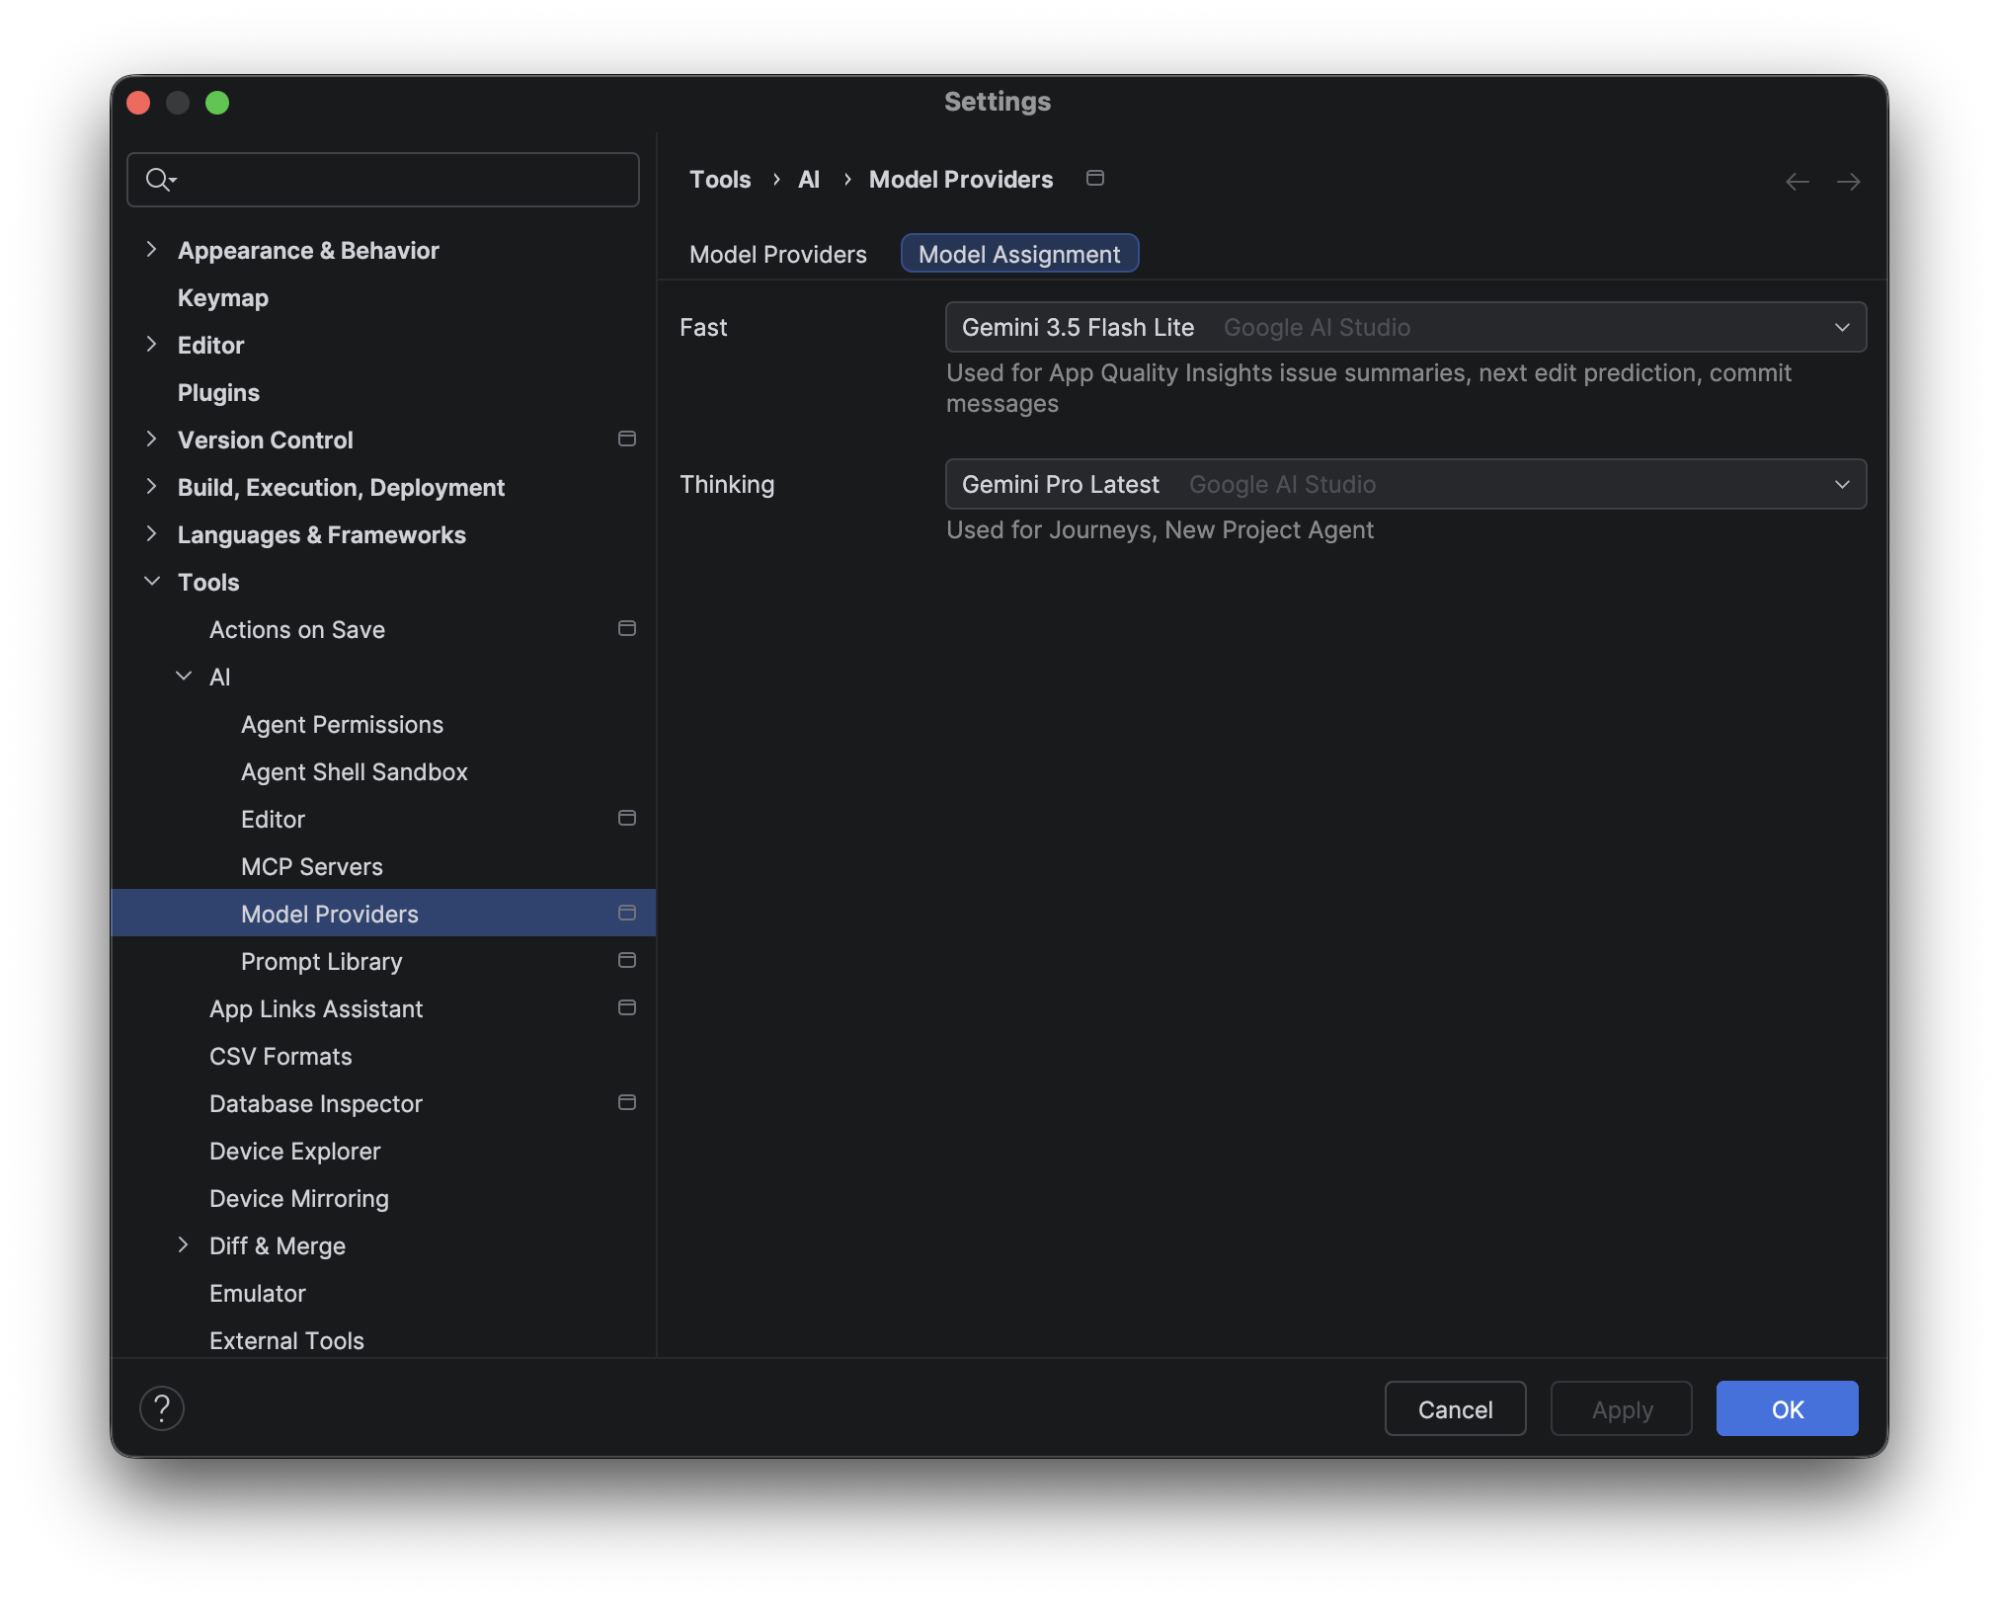Image resolution: width=1999 pixels, height=1604 pixels.
Task: Open Database Inspector settings
Action: (x=316, y=1104)
